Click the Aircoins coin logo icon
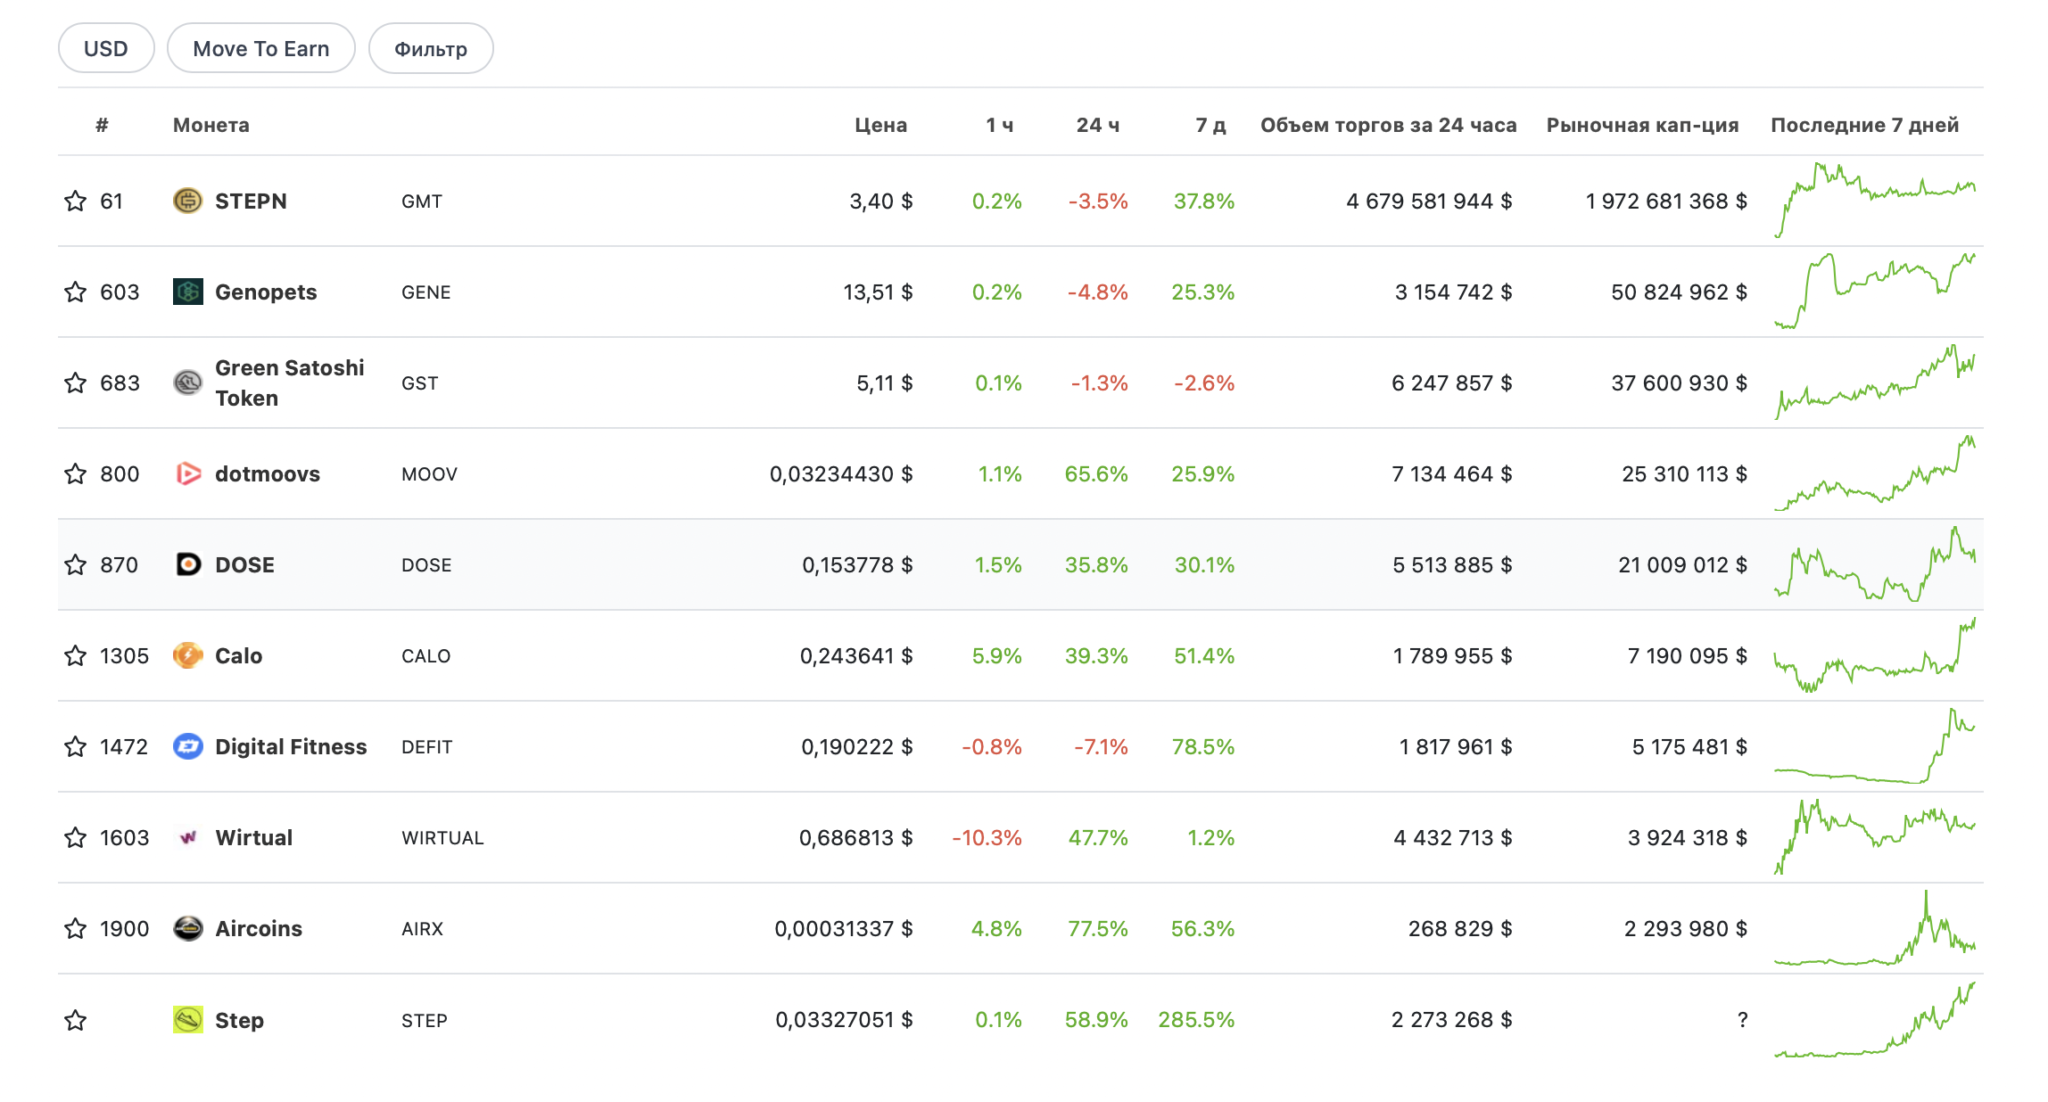The height and width of the screenshot is (1102, 2048). pos(187,929)
